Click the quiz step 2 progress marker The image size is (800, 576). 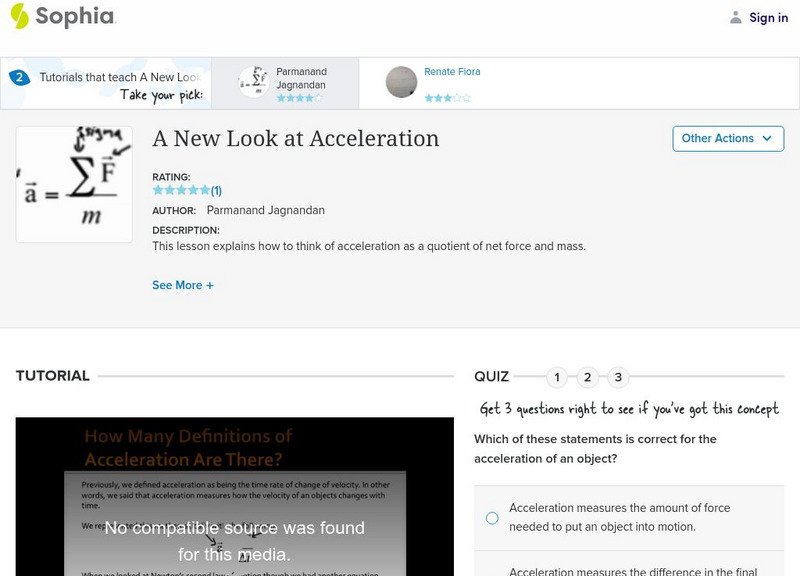coord(588,377)
